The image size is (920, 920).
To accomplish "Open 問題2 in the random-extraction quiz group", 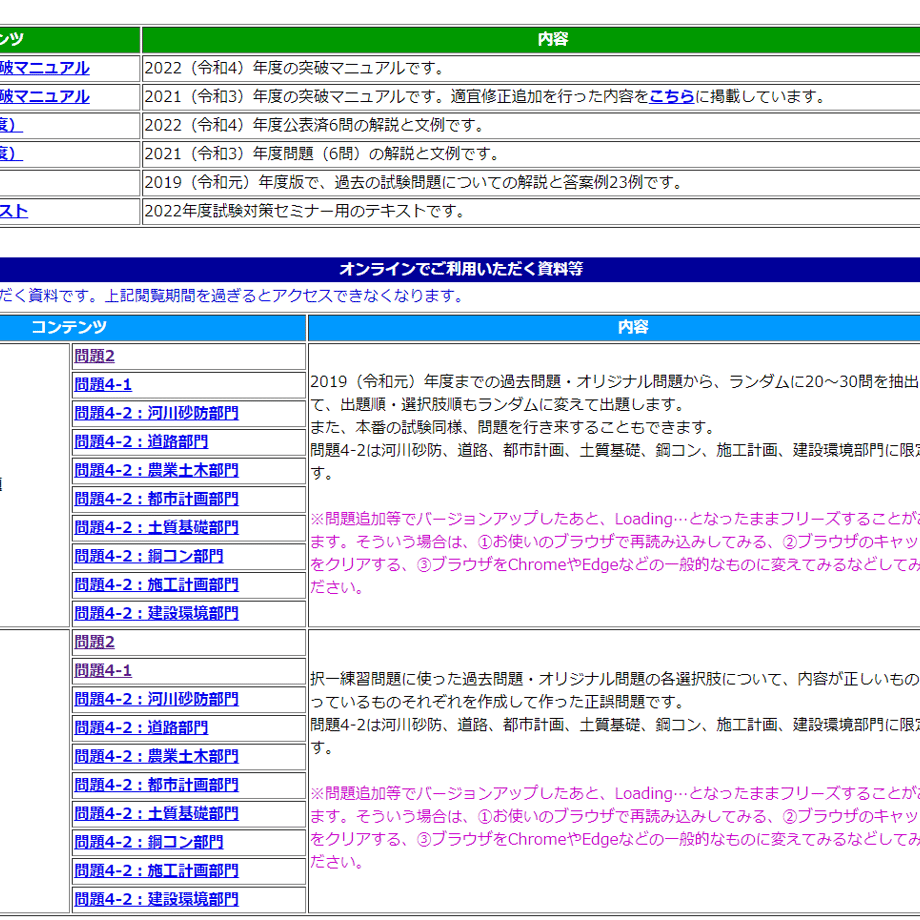I will click(x=94, y=356).
